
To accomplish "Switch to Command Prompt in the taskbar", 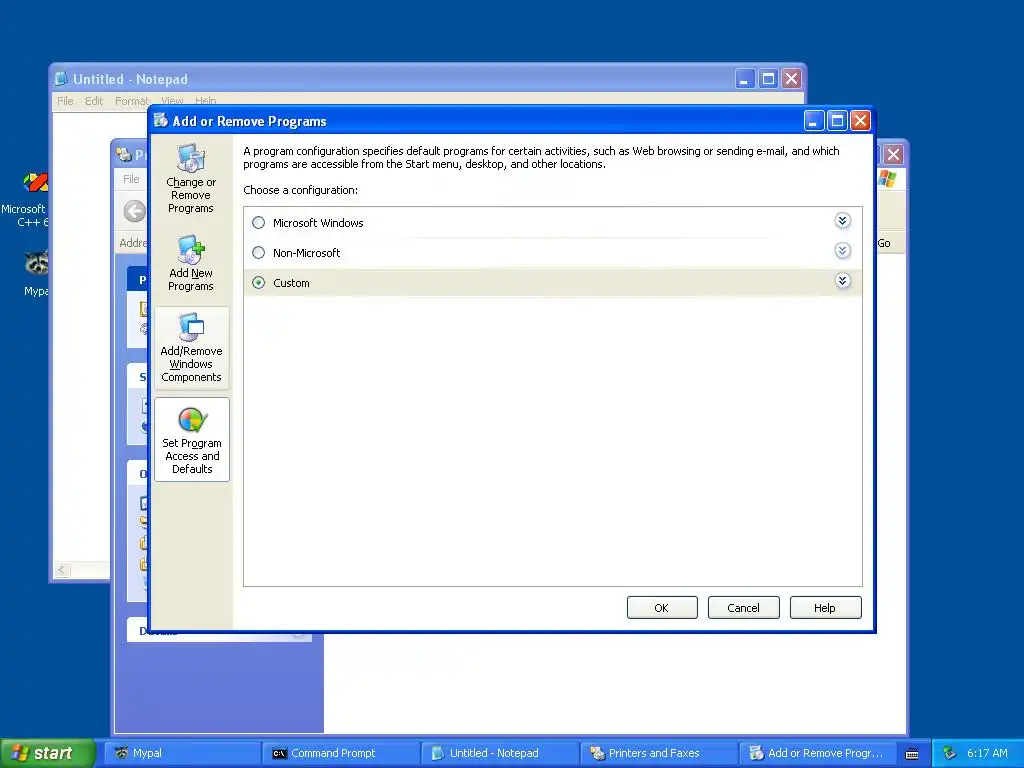I will (x=340, y=753).
